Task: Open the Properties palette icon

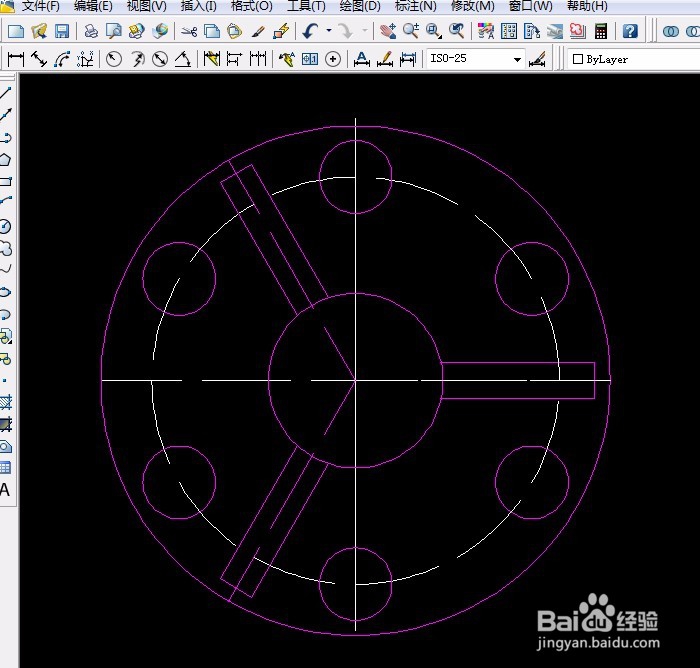Action: (486, 31)
